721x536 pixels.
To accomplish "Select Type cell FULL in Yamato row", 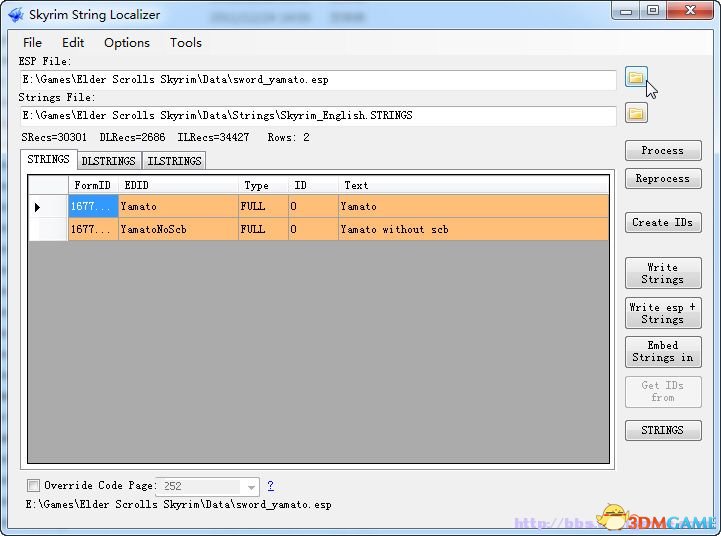I will tap(263, 206).
